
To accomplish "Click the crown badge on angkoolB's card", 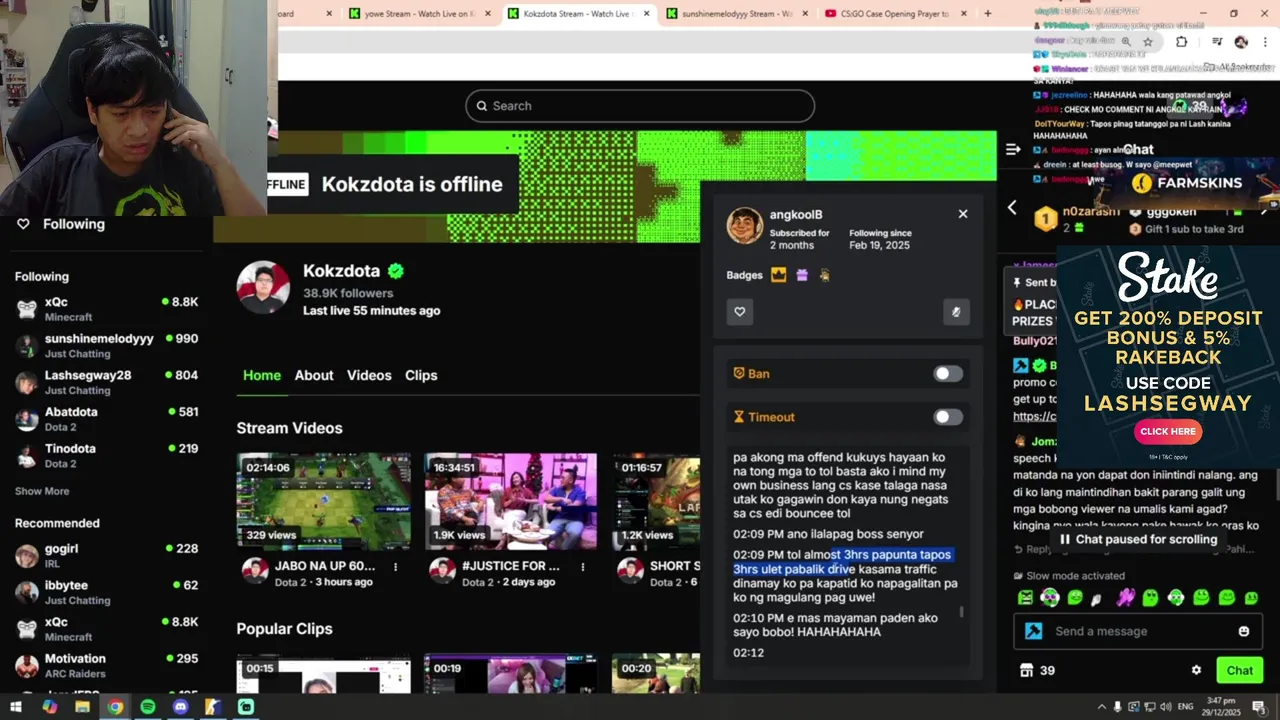I will click(778, 275).
